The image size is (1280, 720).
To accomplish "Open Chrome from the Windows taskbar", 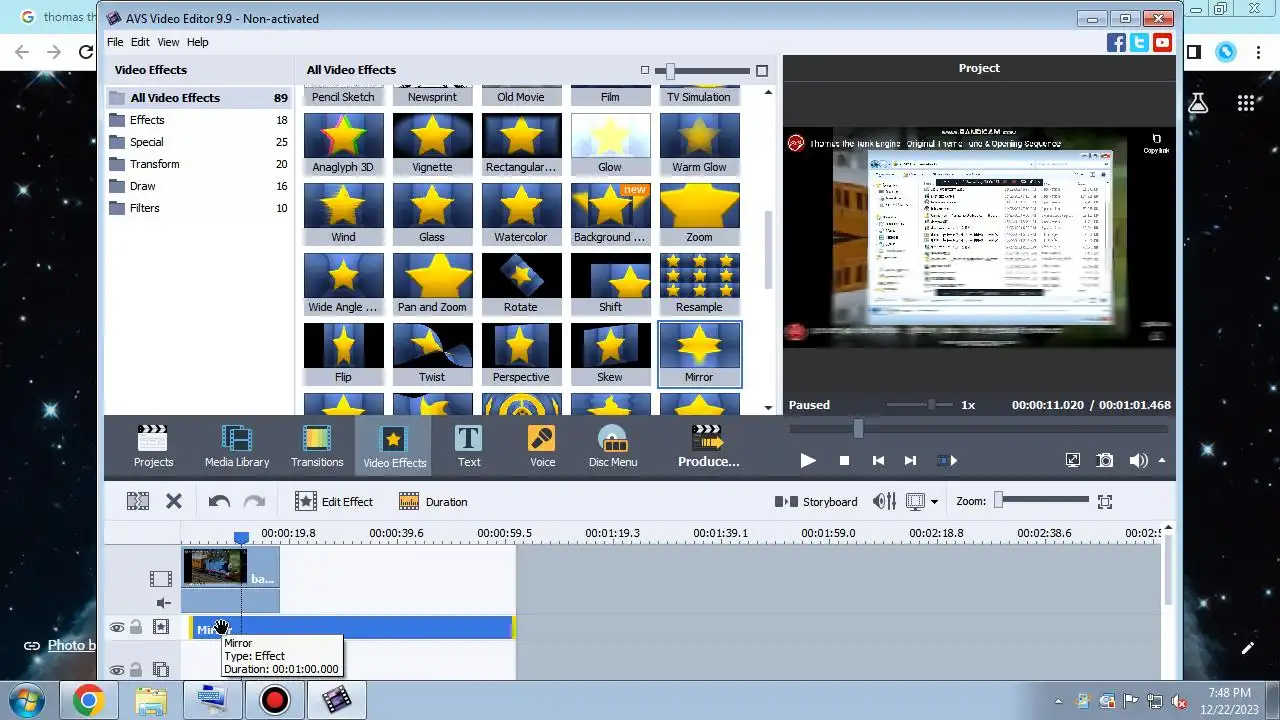I will coord(88,700).
